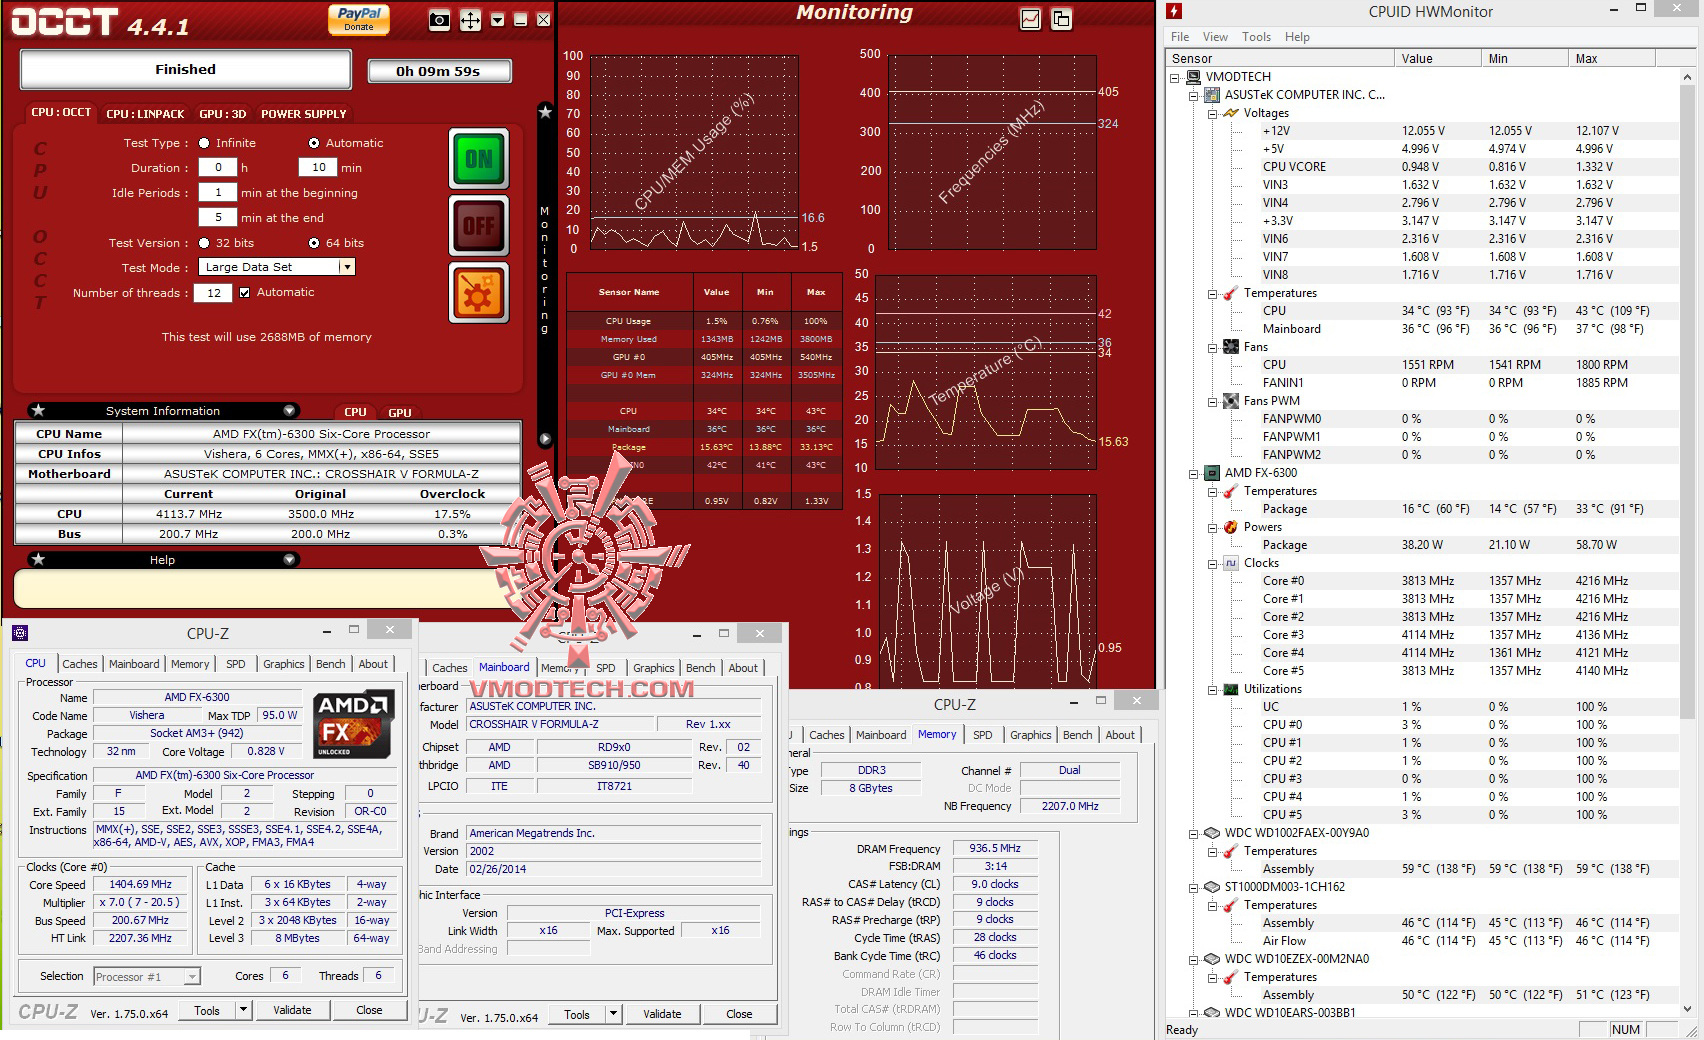Viewport: 1704px width, 1040px height.
Task: Open the Processor selection dropdown in CPU-Z
Action: [x=192, y=977]
